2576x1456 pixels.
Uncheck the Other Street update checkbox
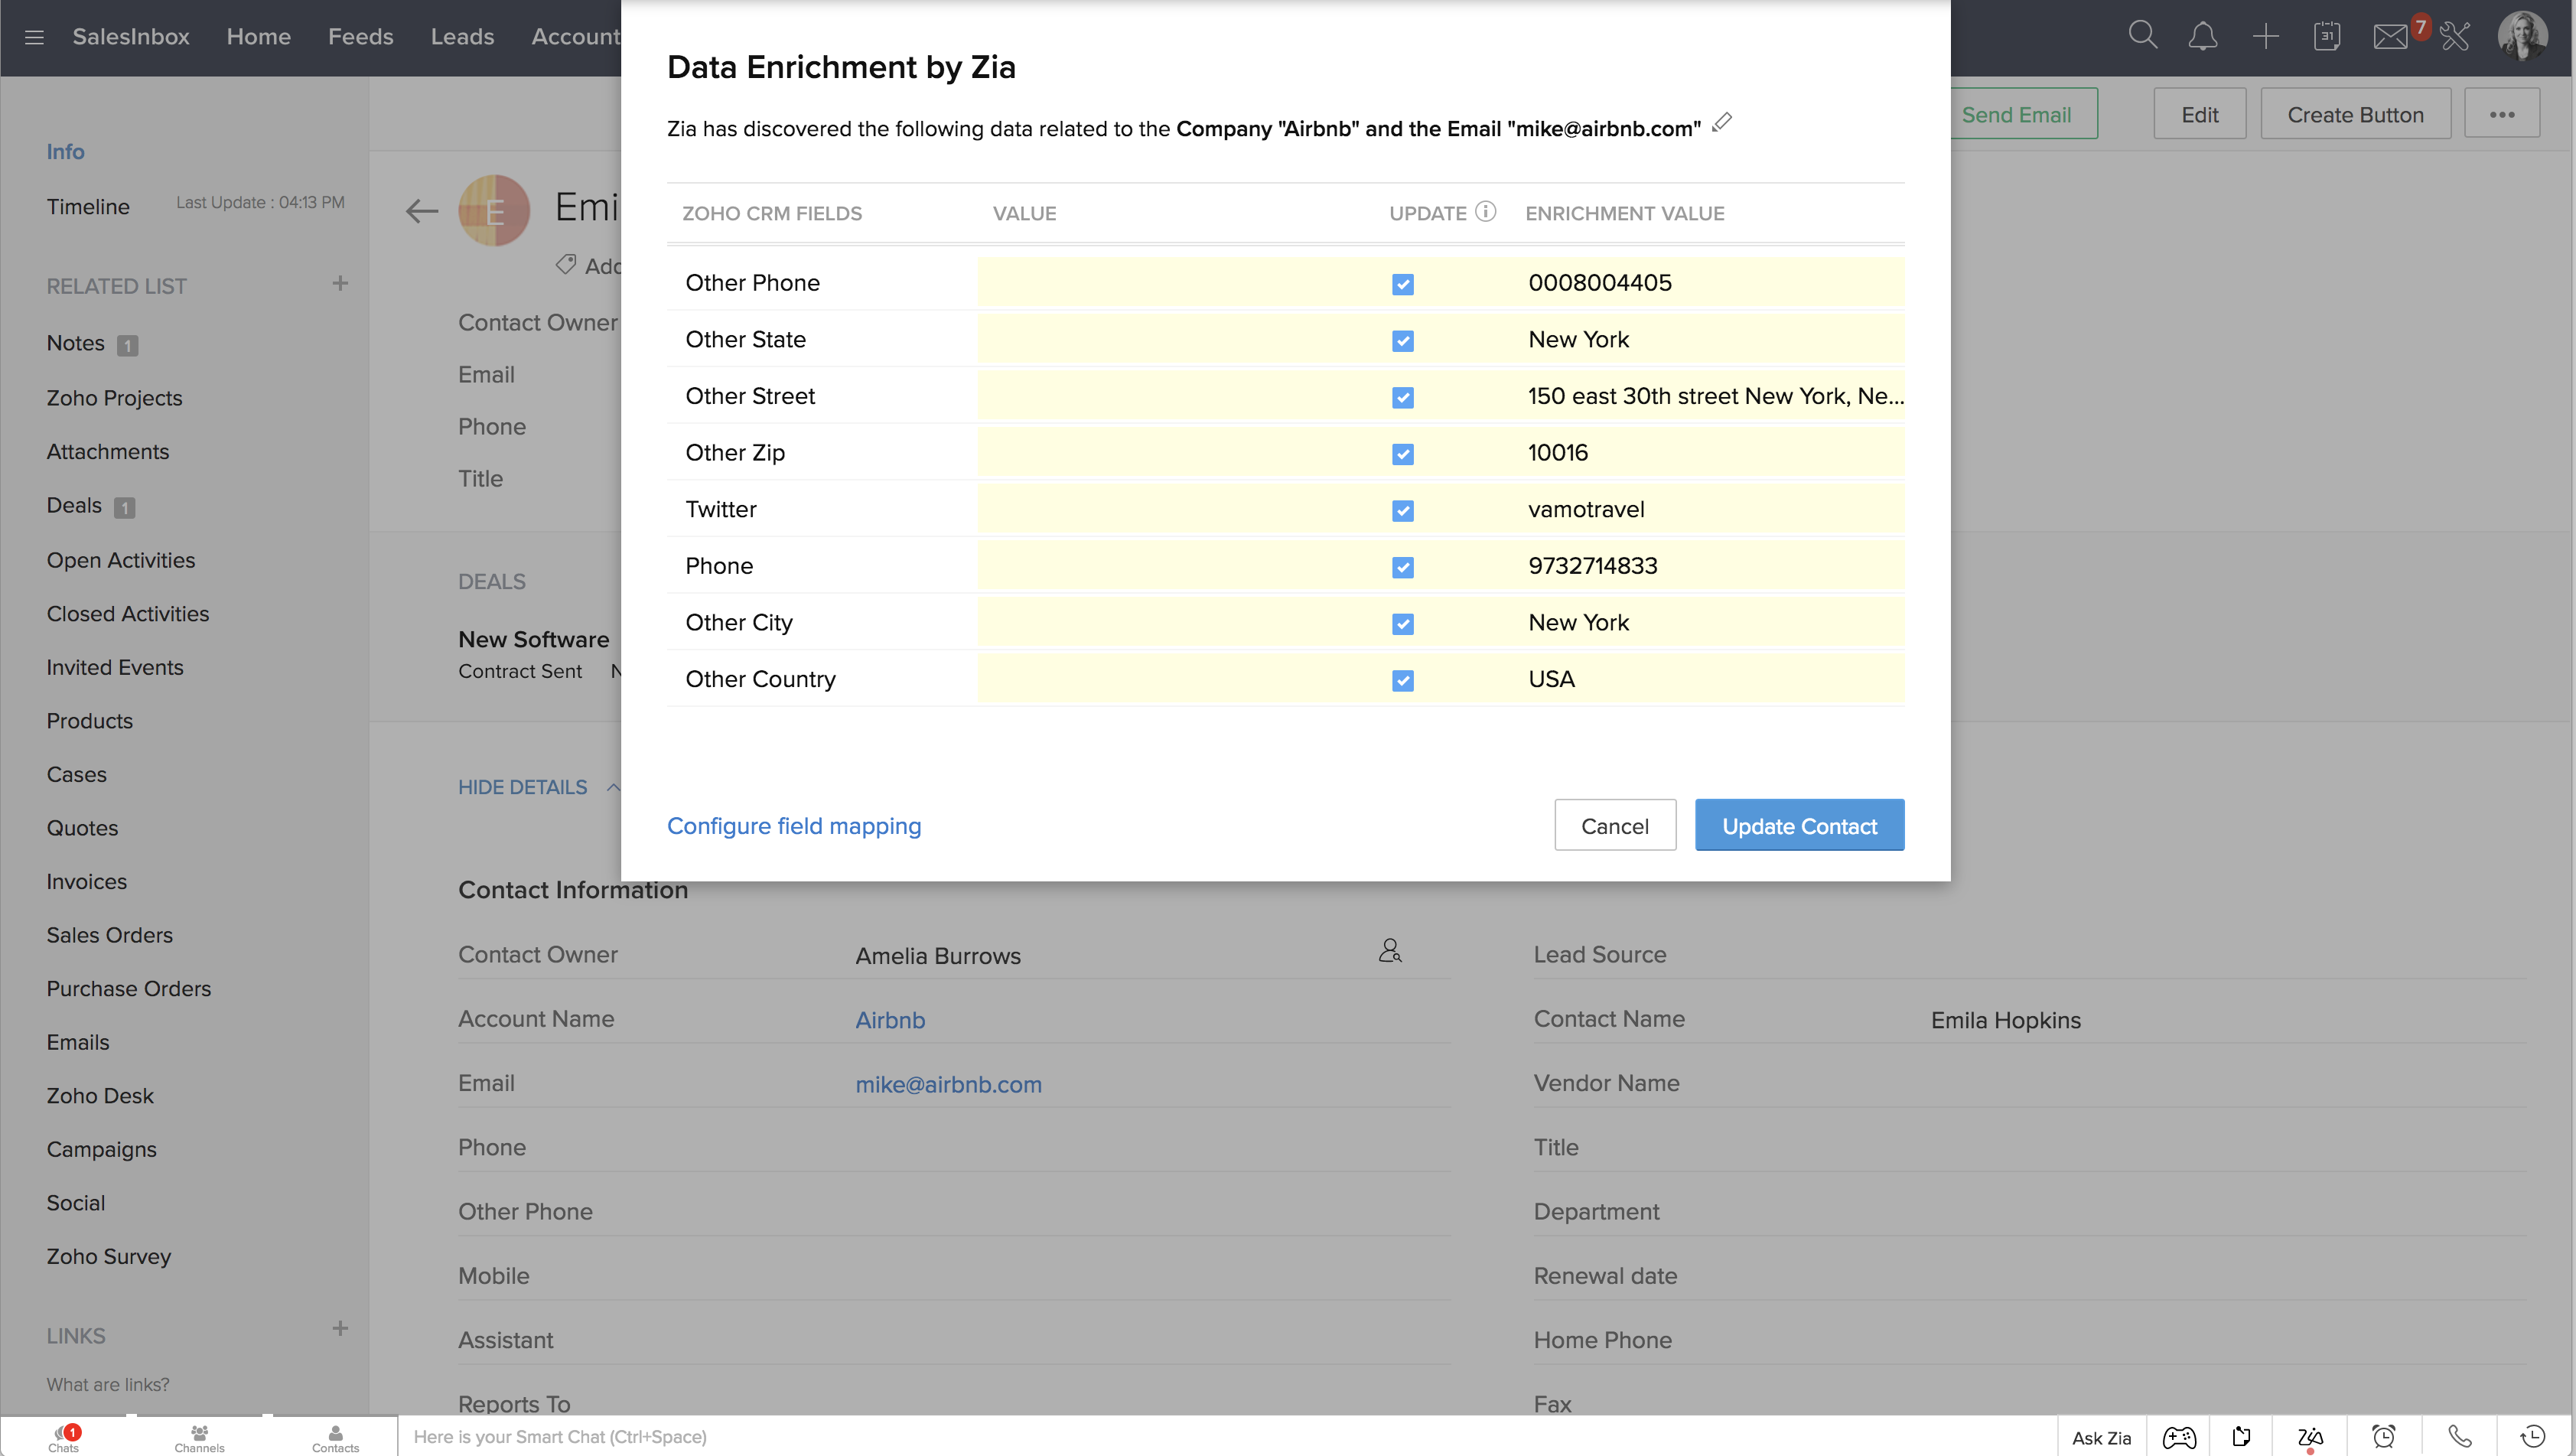tap(1403, 398)
